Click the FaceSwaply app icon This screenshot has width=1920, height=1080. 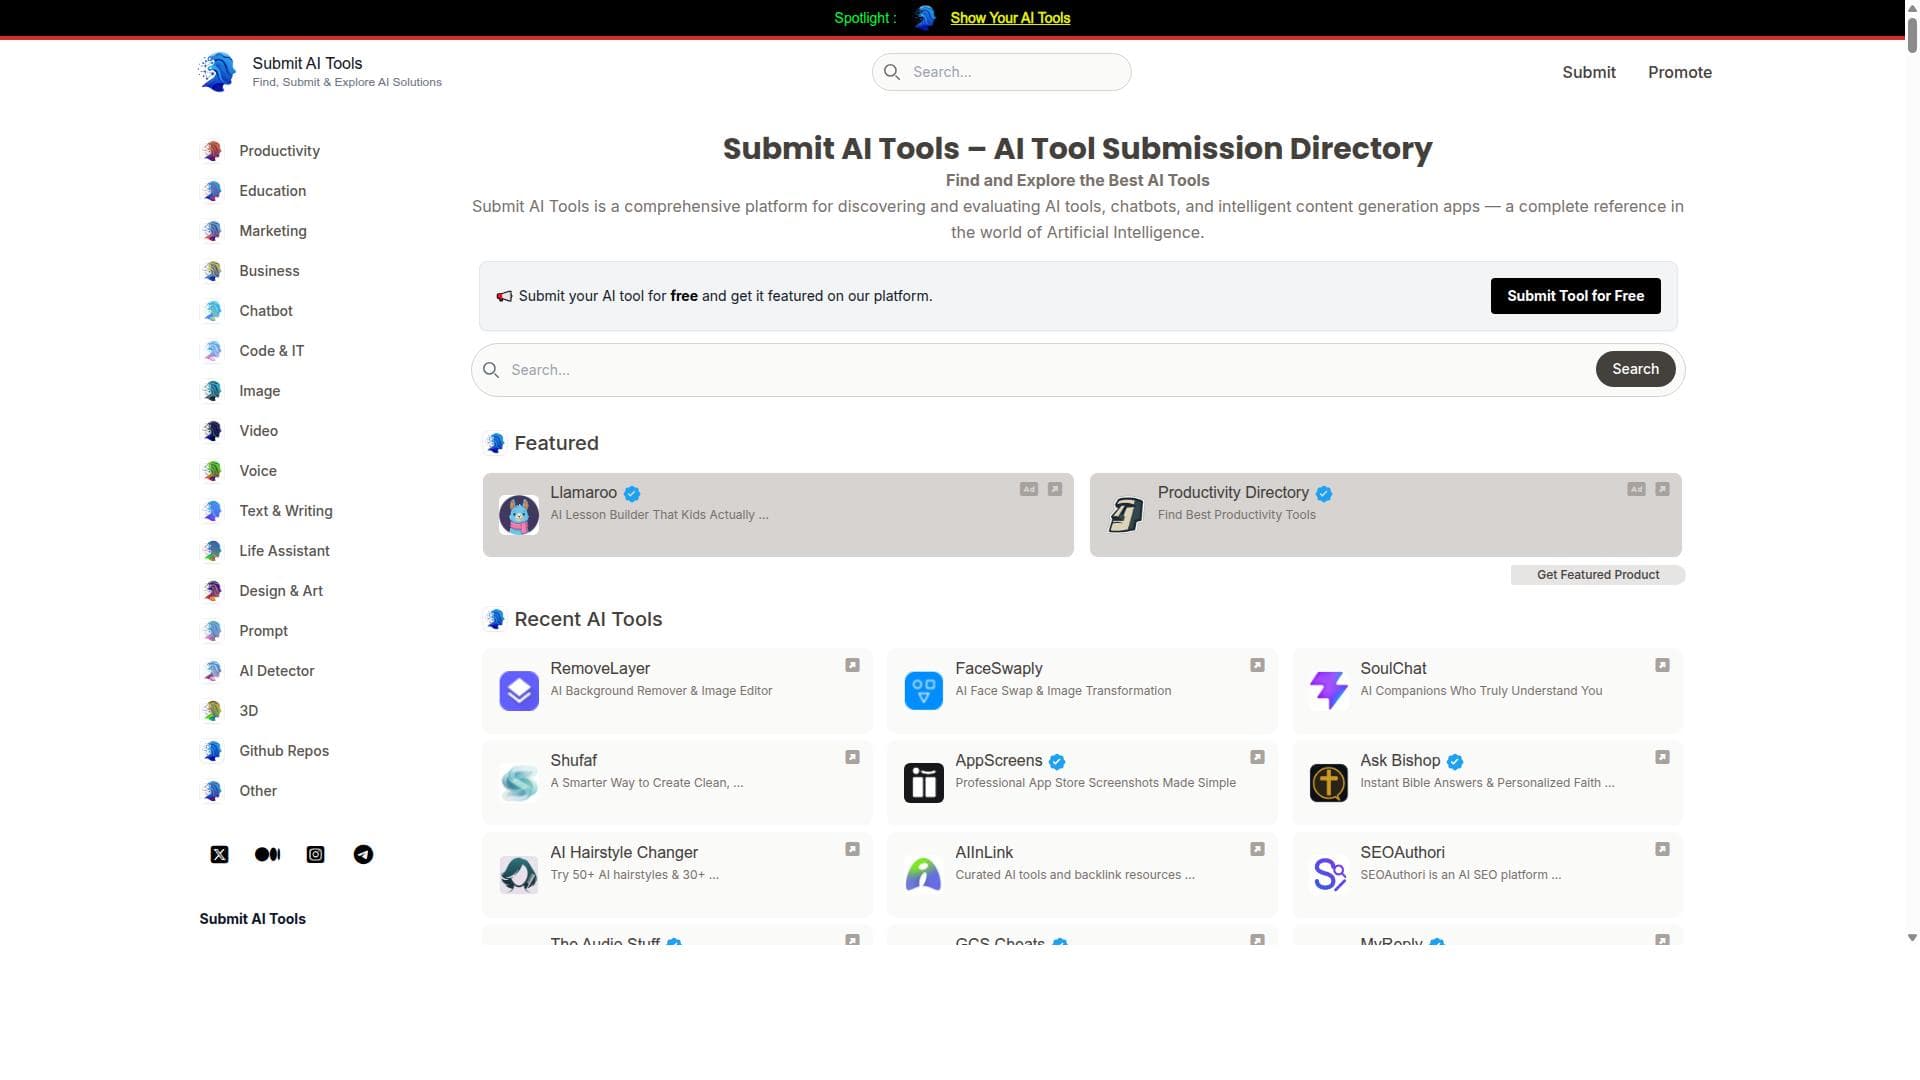pos(923,691)
